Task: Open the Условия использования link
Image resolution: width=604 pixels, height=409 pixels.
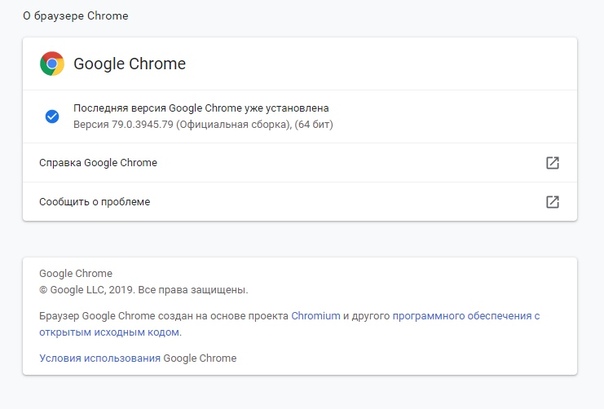Action: point(100,359)
